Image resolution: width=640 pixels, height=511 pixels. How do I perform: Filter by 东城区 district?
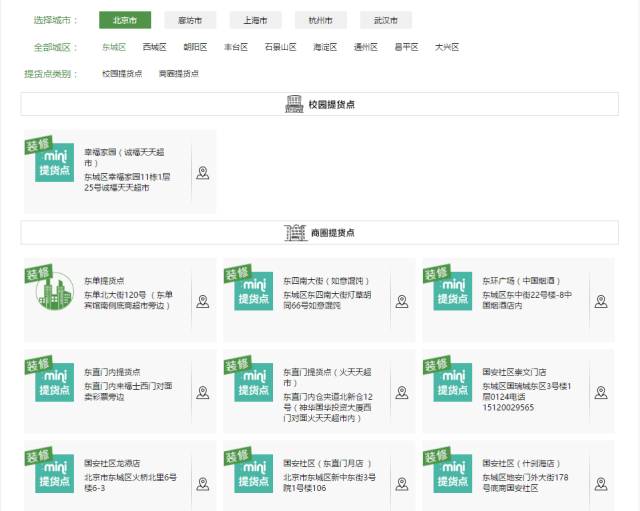point(113,47)
